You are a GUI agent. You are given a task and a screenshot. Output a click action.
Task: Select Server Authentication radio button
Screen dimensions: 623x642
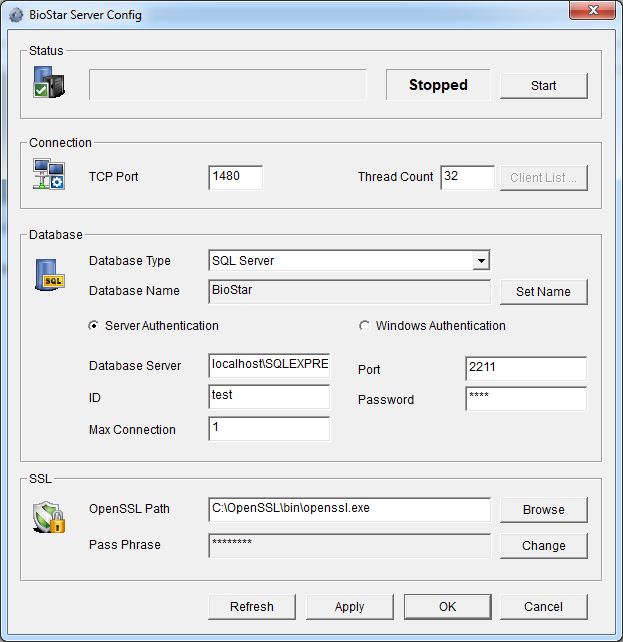[94, 326]
